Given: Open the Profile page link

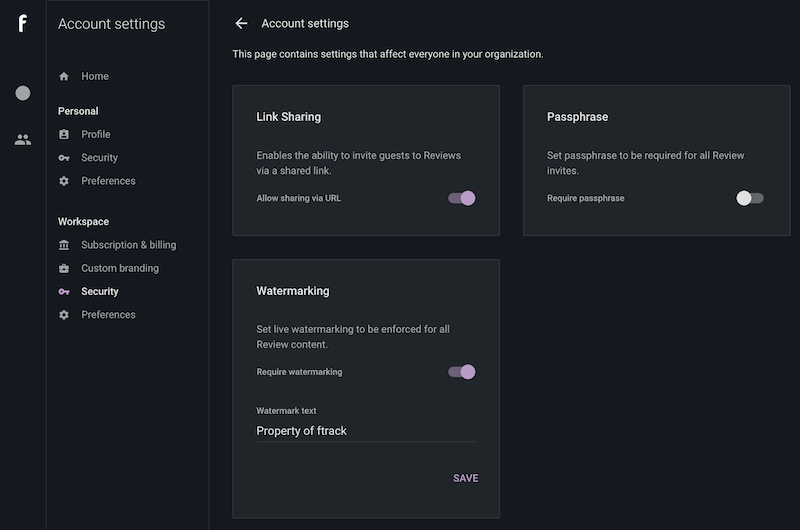Looking at the screenshot, I should click(96, 134).
